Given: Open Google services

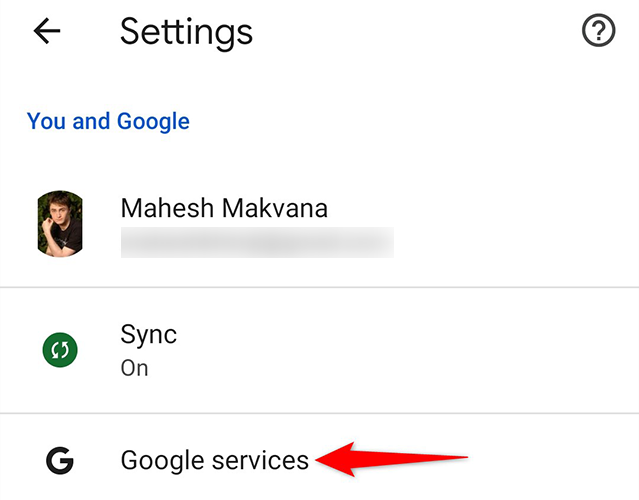Looking at the screenshot, I should tap(214, 460).
